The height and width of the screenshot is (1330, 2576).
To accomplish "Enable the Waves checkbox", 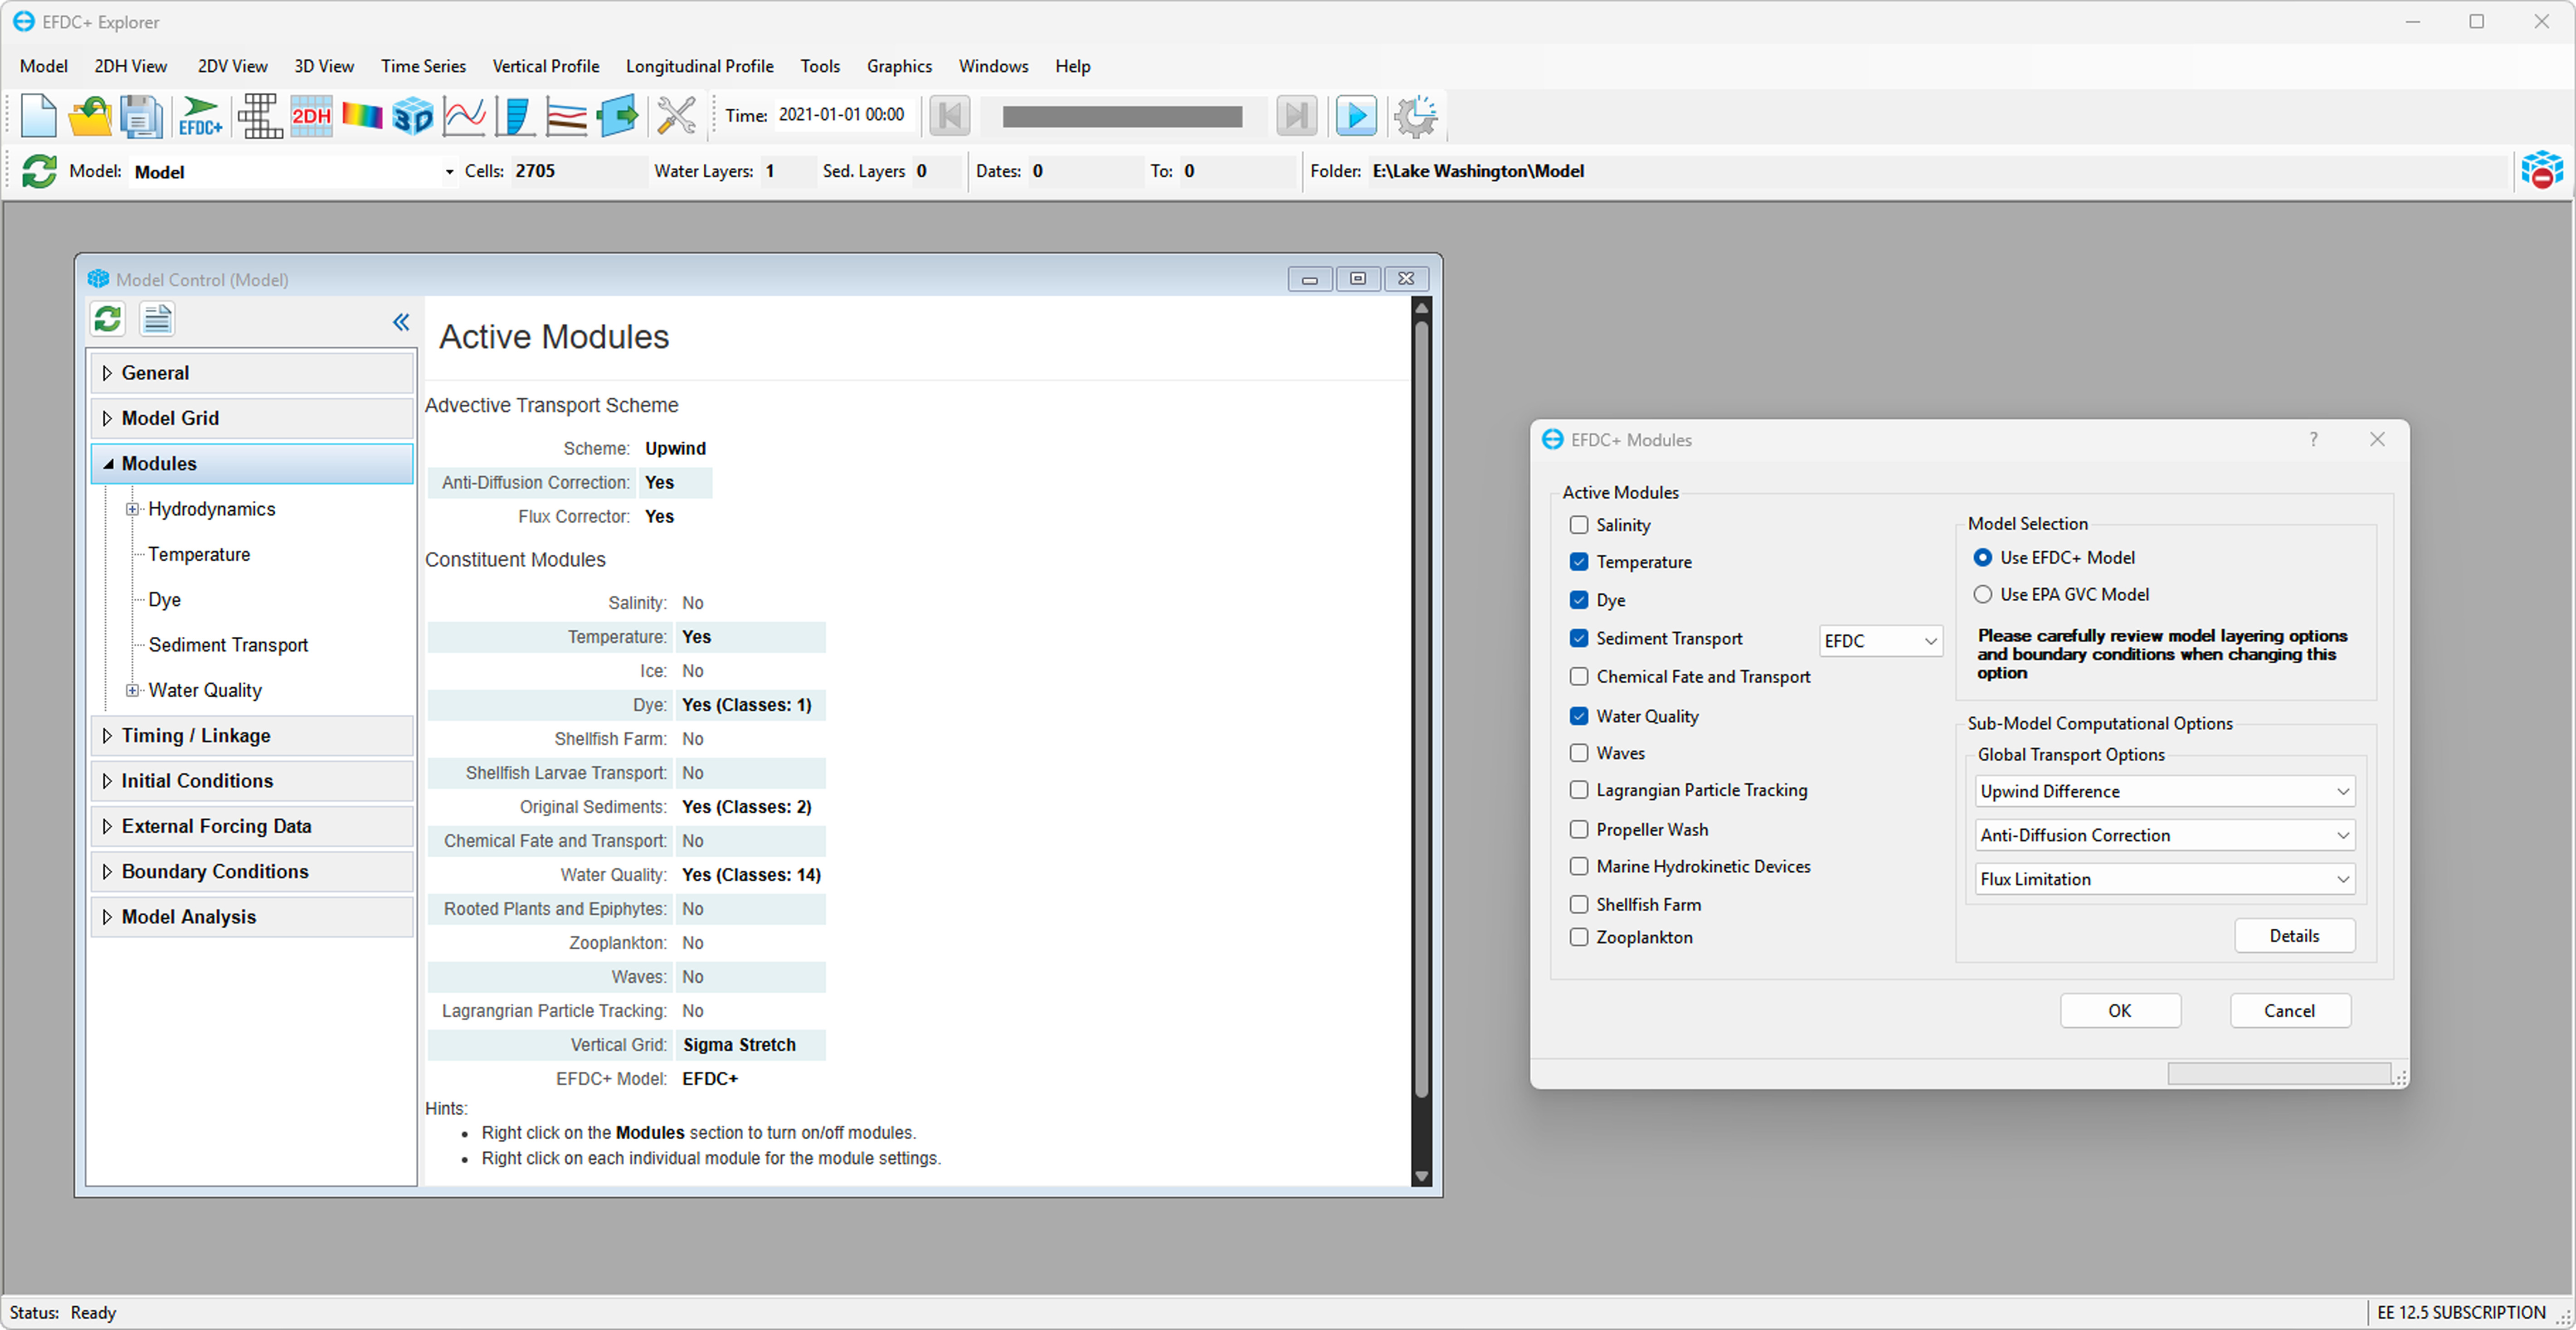I will [x=1578, y=753].
